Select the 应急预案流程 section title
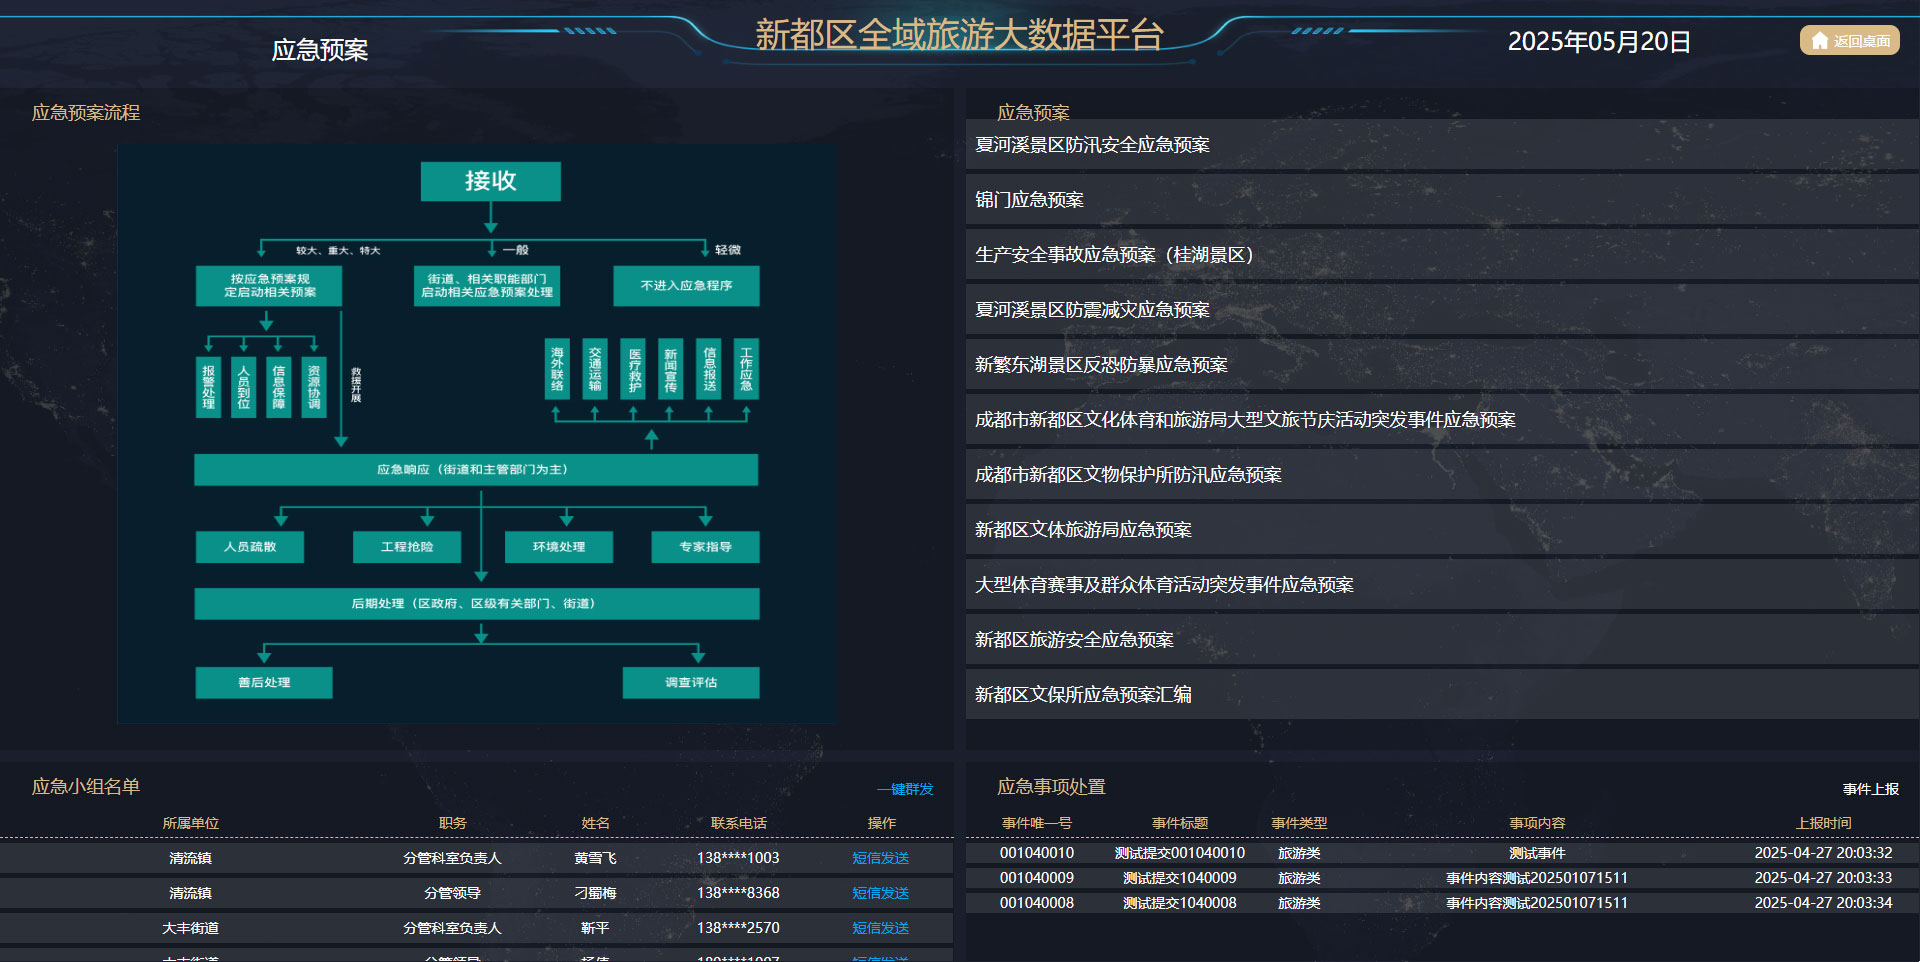Viewport: 1920px width, 962px height. [86, 113]
